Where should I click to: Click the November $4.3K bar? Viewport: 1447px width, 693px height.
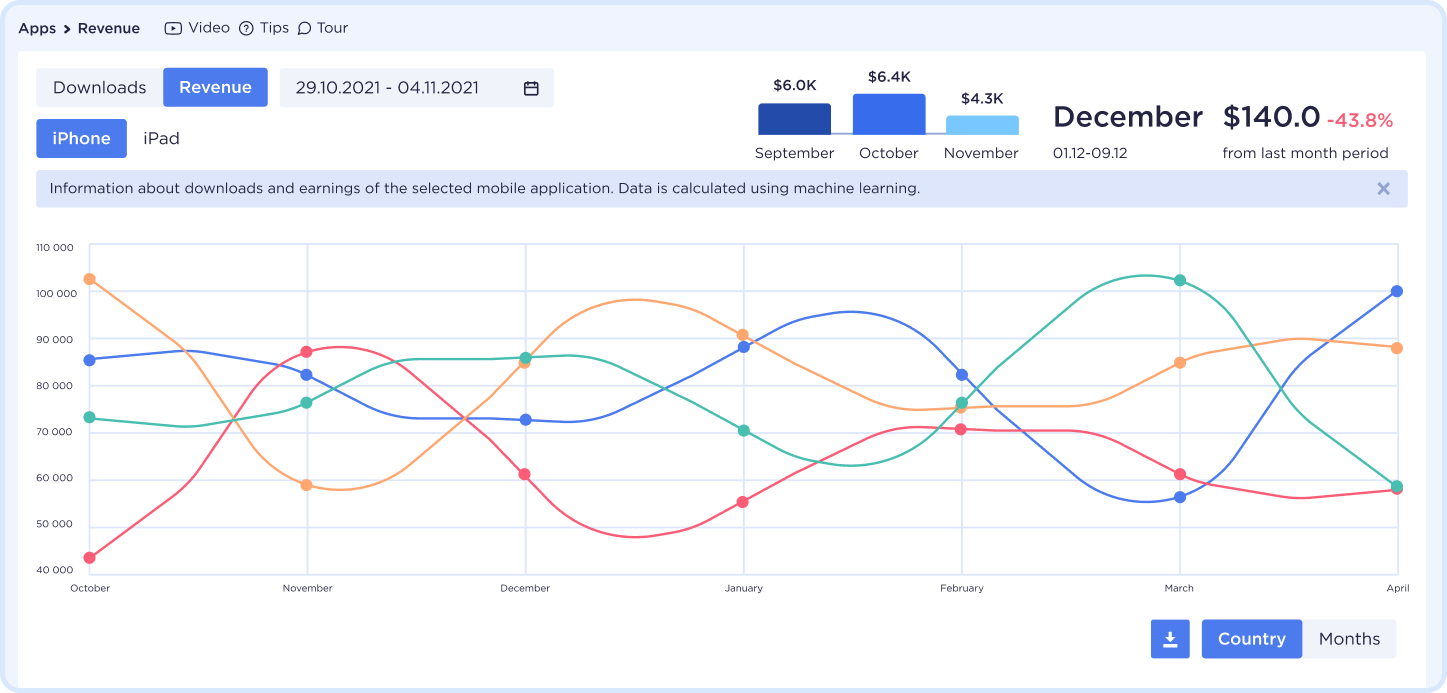(981, 125)
